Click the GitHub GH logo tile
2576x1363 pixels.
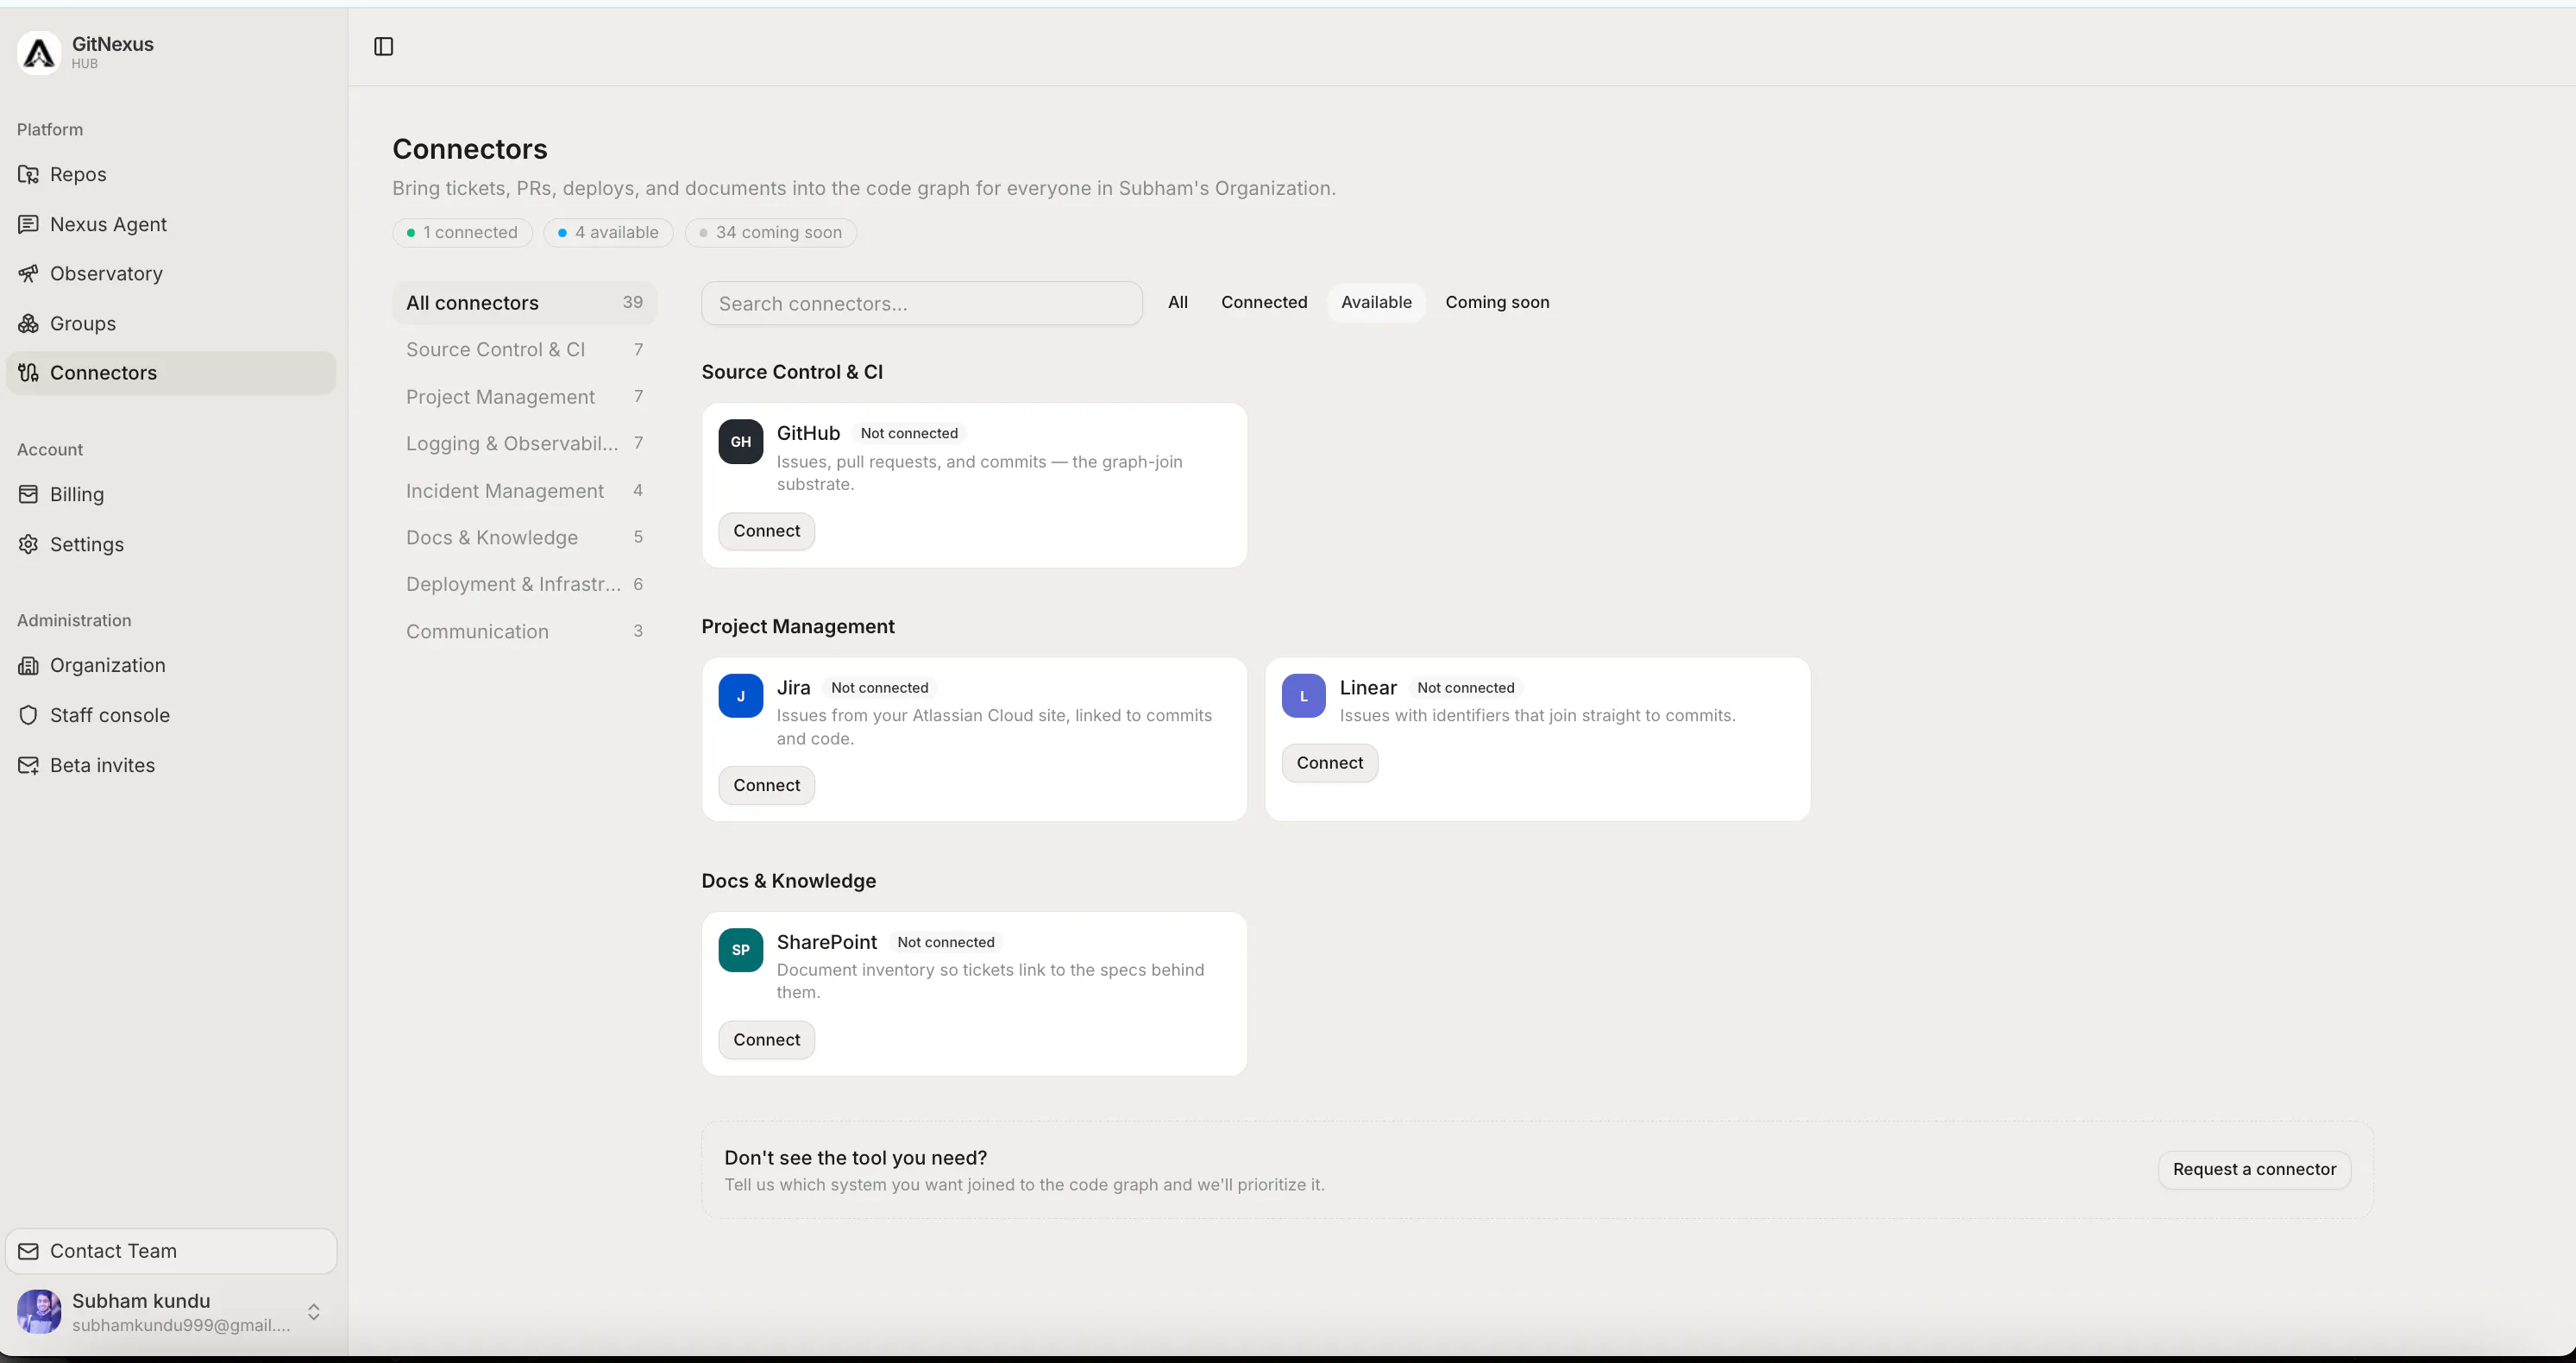tap(741, 441)
